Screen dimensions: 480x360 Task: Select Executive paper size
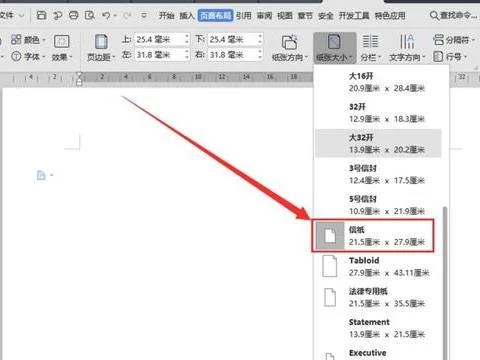click(x=378, y=353)
